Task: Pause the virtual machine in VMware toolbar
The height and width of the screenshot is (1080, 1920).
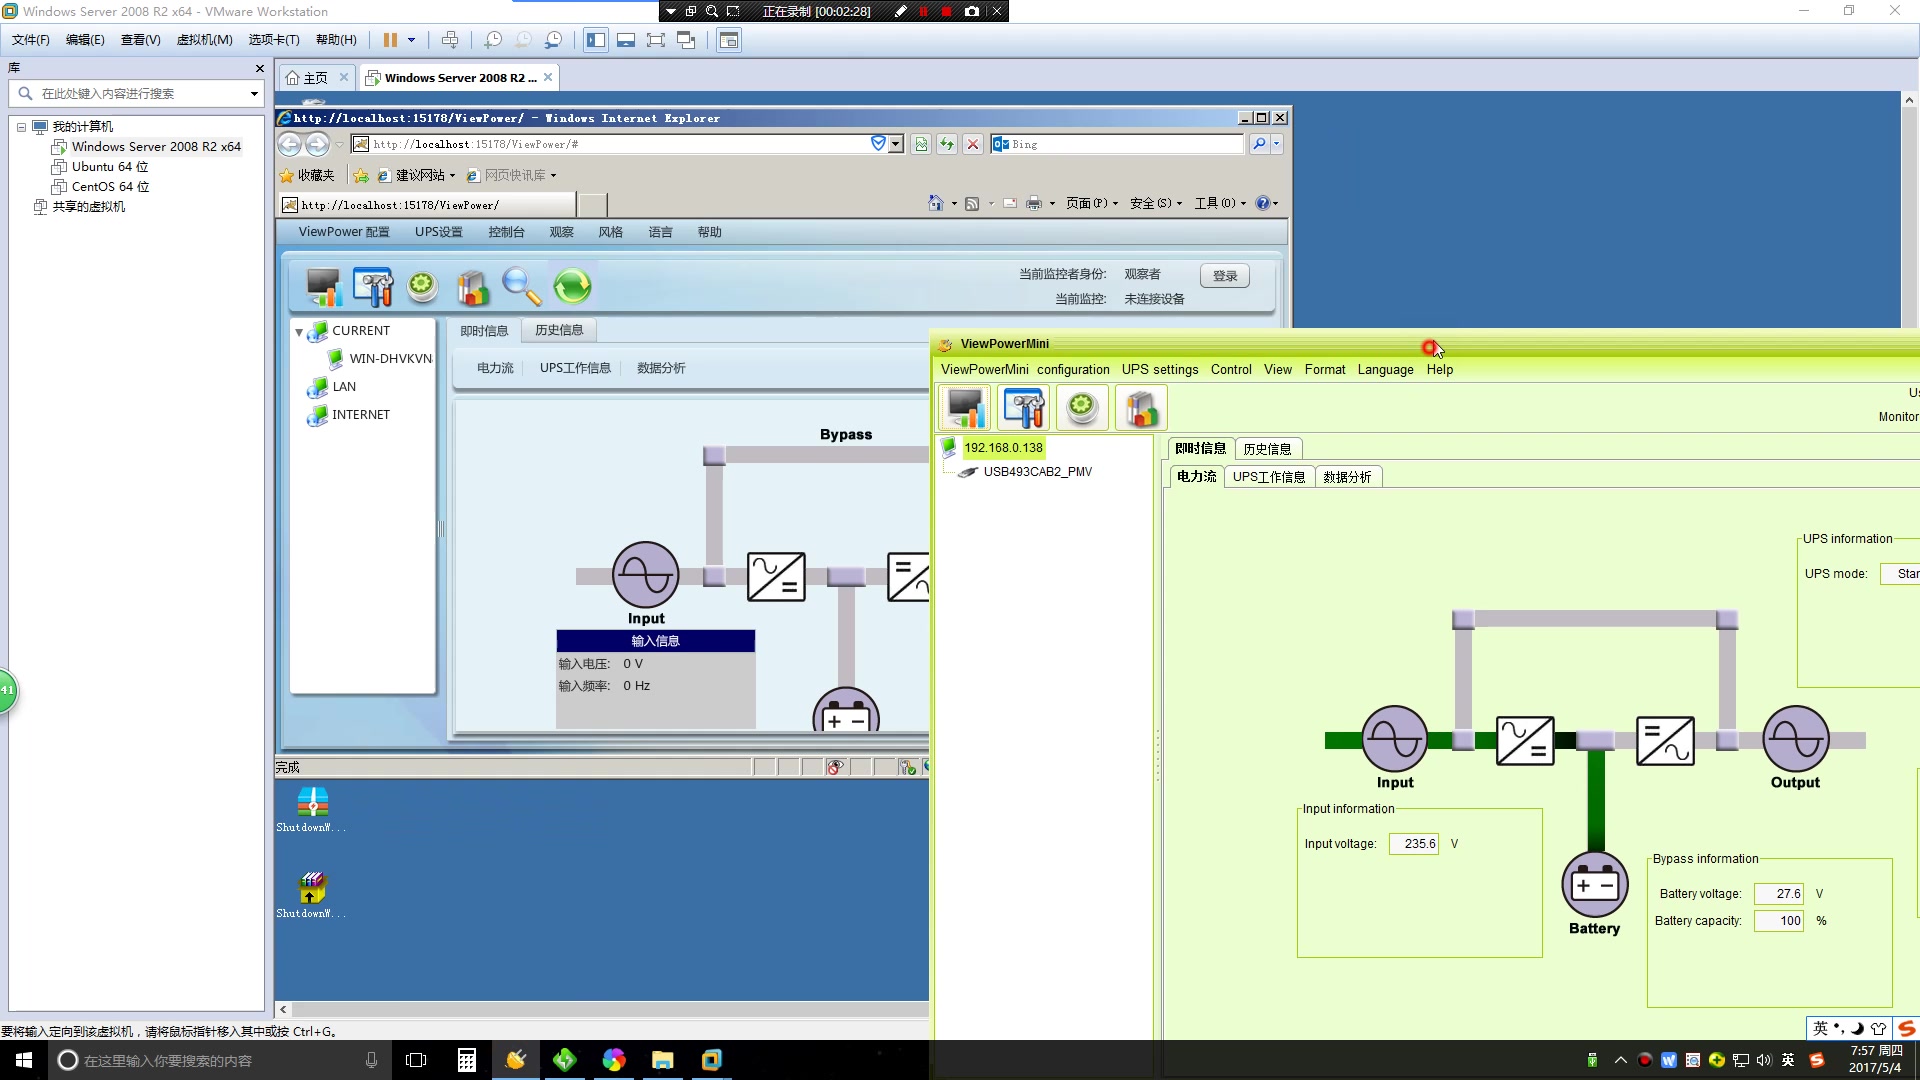Action: (390, 40)
